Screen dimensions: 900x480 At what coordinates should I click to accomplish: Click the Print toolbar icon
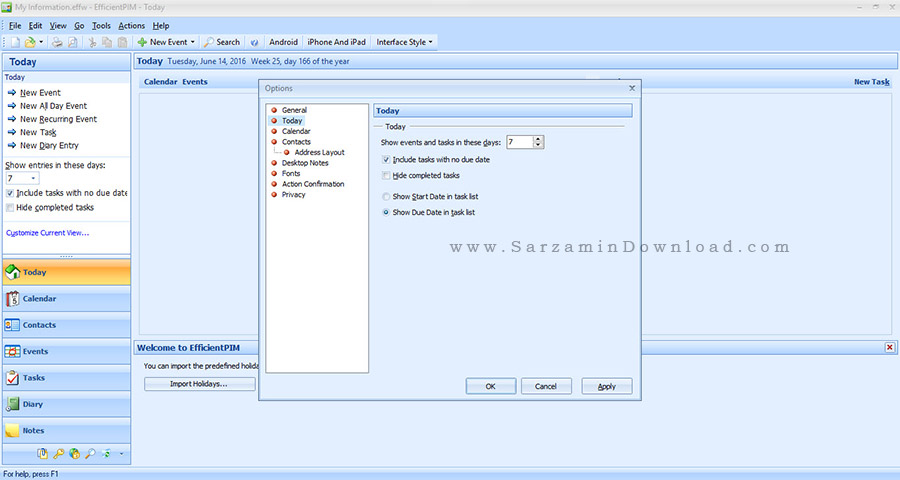[57, 42]
